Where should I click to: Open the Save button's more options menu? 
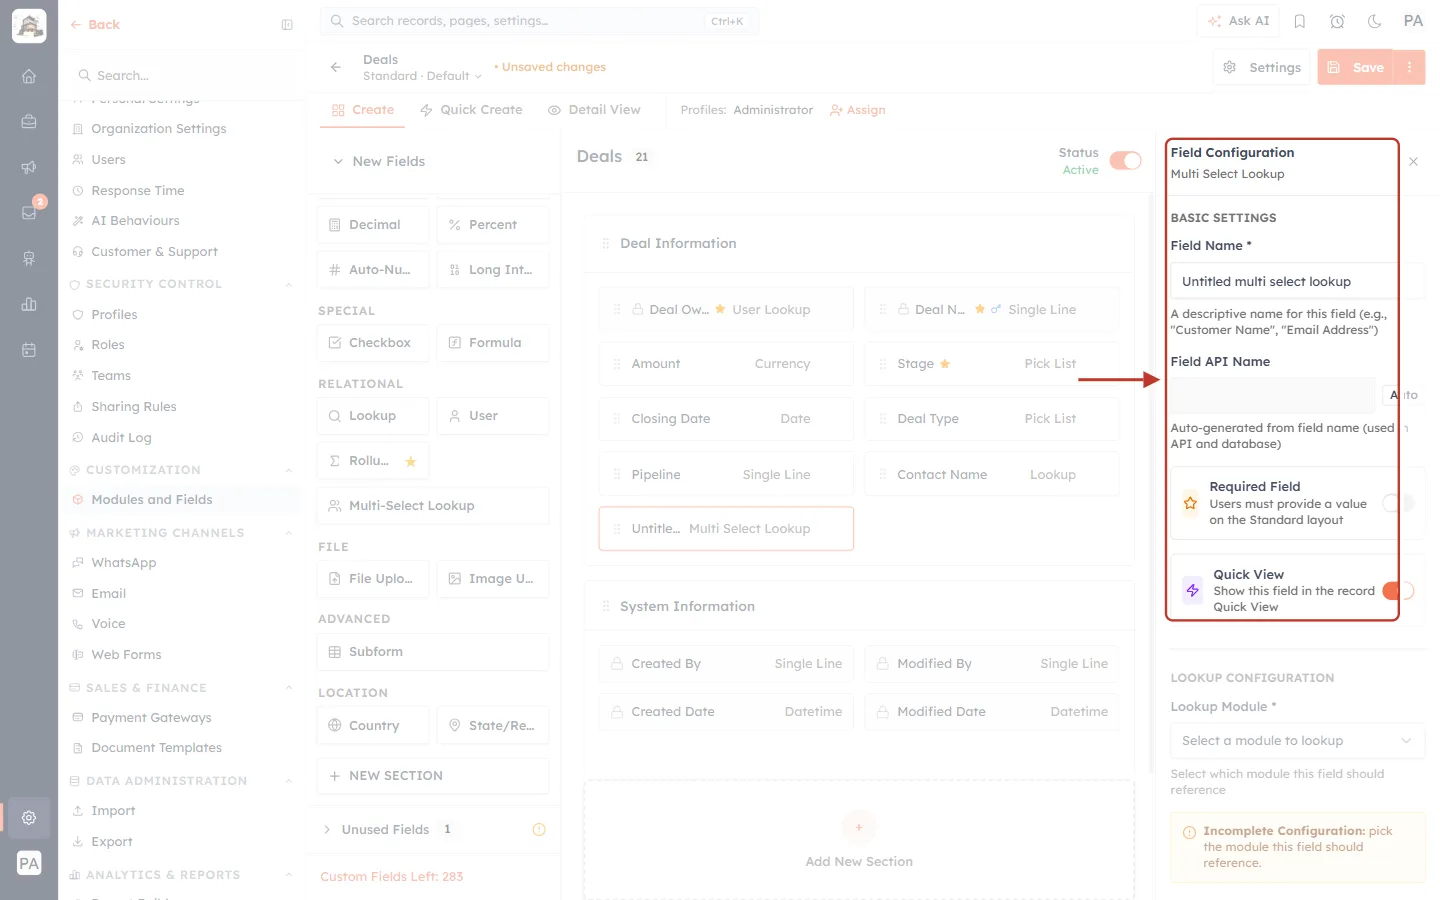coord(1410,67)
